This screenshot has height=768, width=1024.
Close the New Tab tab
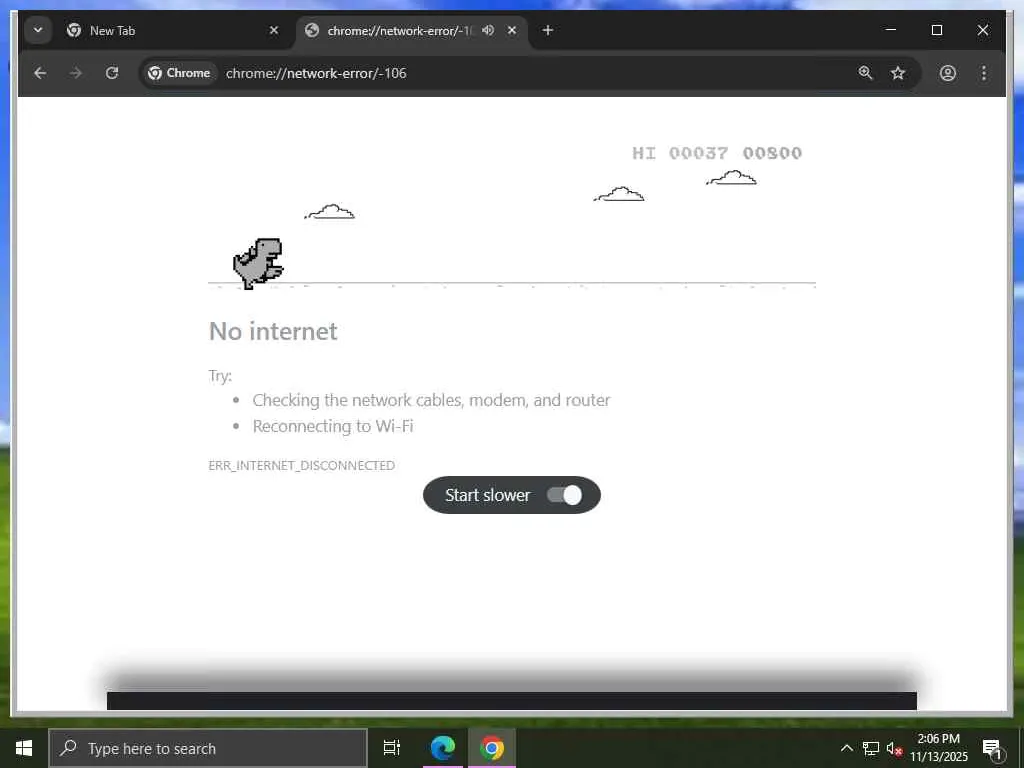click(274, 31)
